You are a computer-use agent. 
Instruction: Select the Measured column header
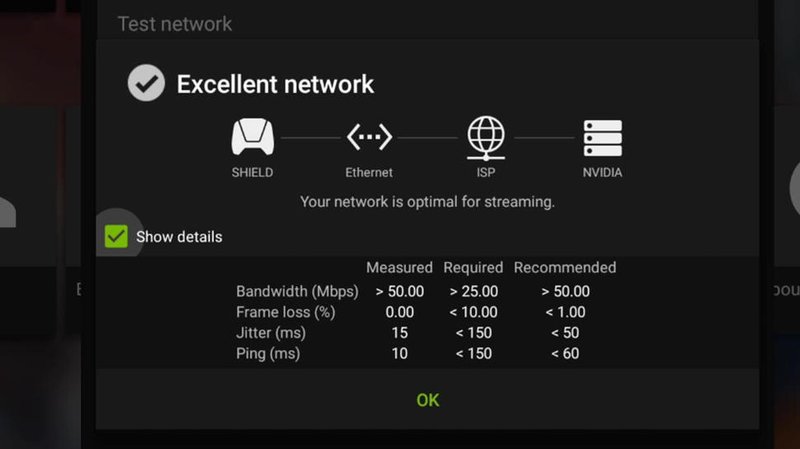[x=399, y=267]
